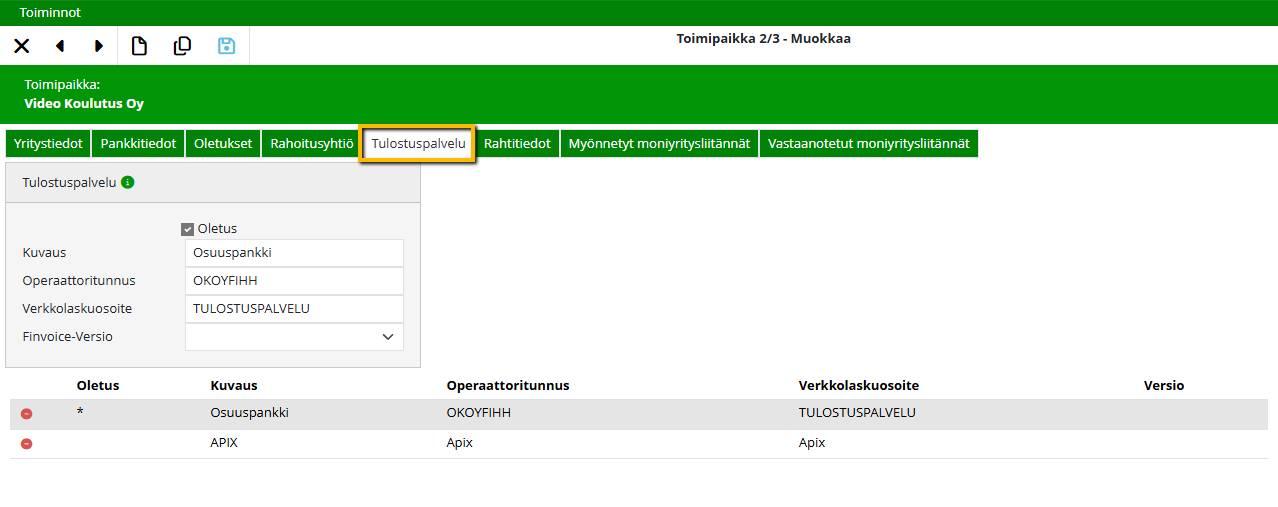Select the Rahoitusyhtiö tab
The width and height of the screenshot is (1278, 507).
click(311, 144)
